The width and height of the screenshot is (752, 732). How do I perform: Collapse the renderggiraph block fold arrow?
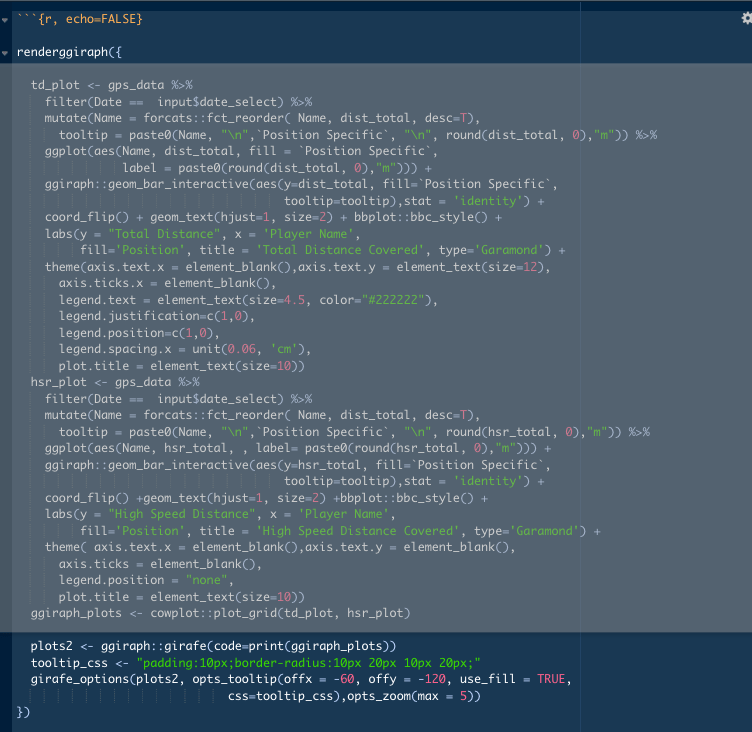tap(5, 52)
